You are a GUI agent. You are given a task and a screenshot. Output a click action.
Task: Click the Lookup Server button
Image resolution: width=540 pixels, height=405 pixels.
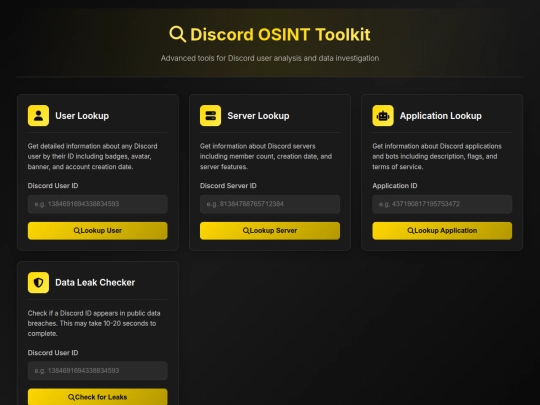(x=270, y=231)
